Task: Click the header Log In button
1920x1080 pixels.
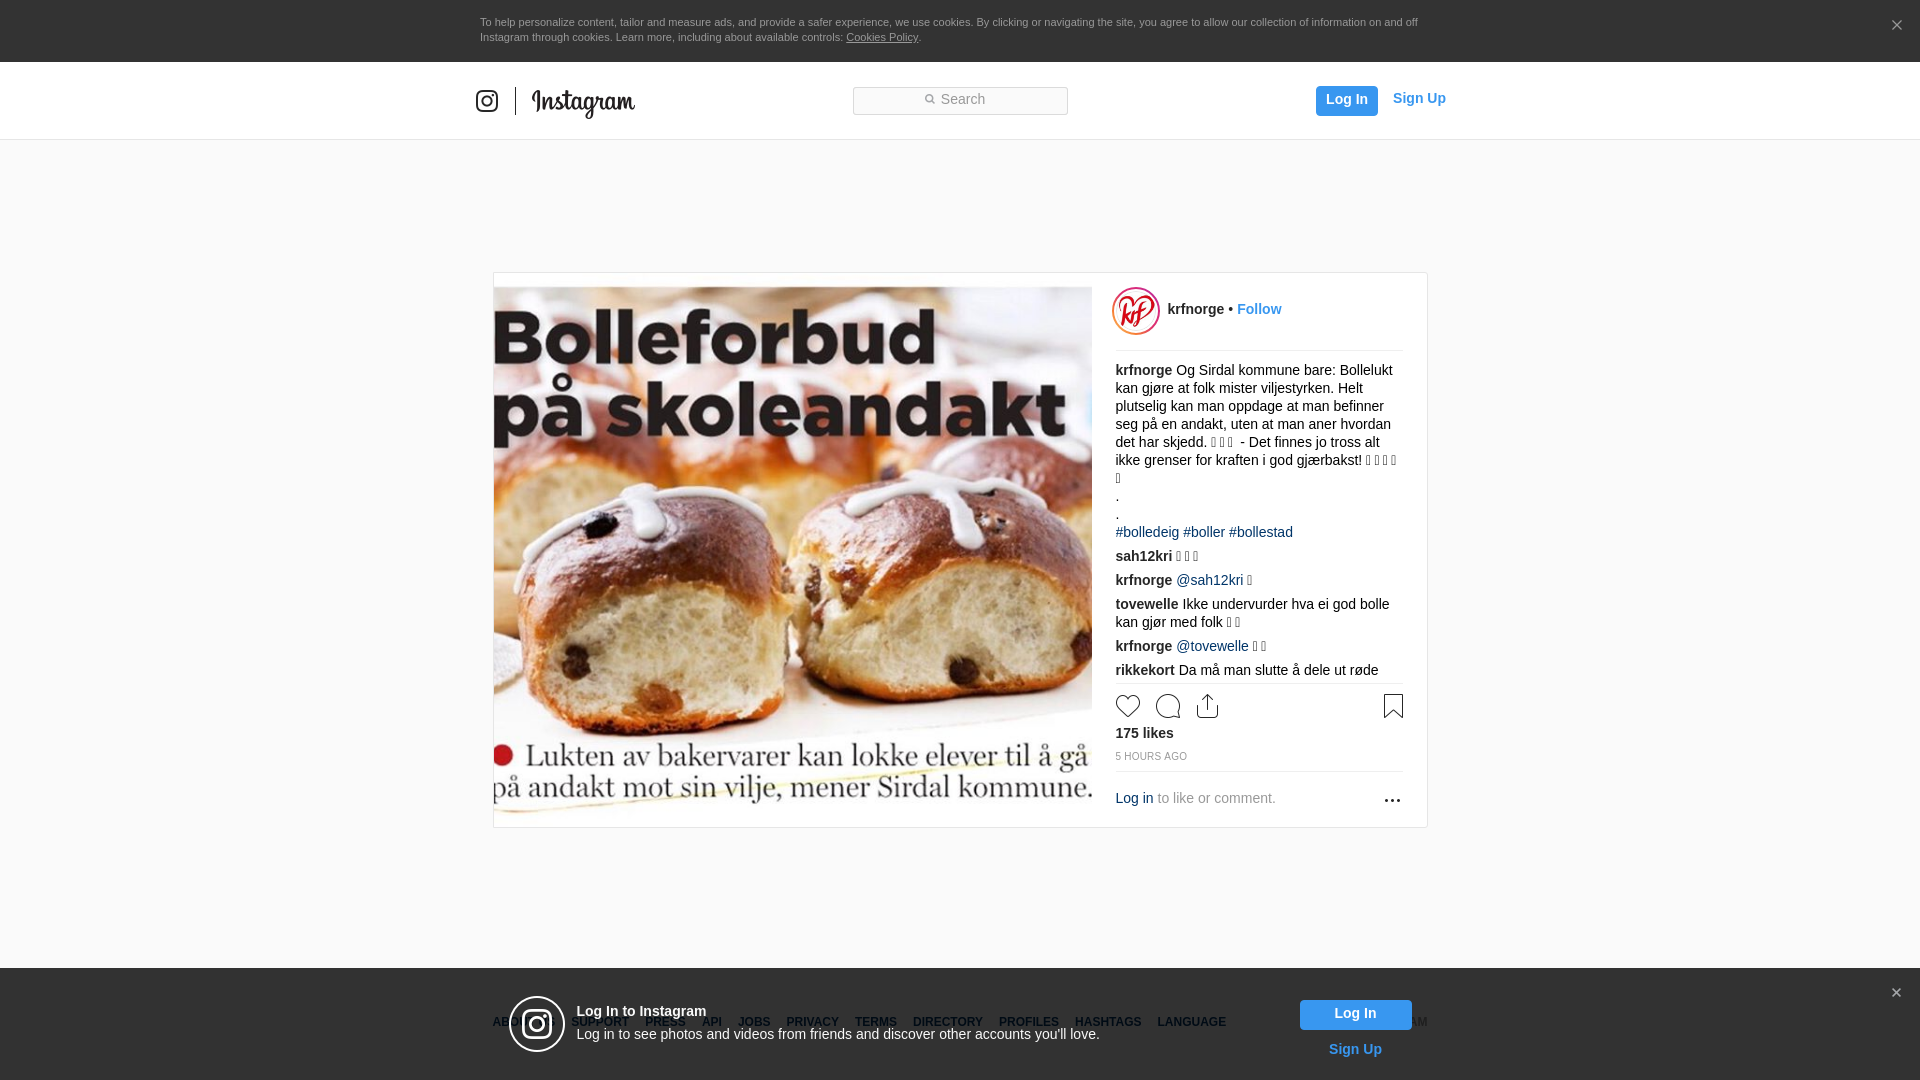Action: 1347,101
